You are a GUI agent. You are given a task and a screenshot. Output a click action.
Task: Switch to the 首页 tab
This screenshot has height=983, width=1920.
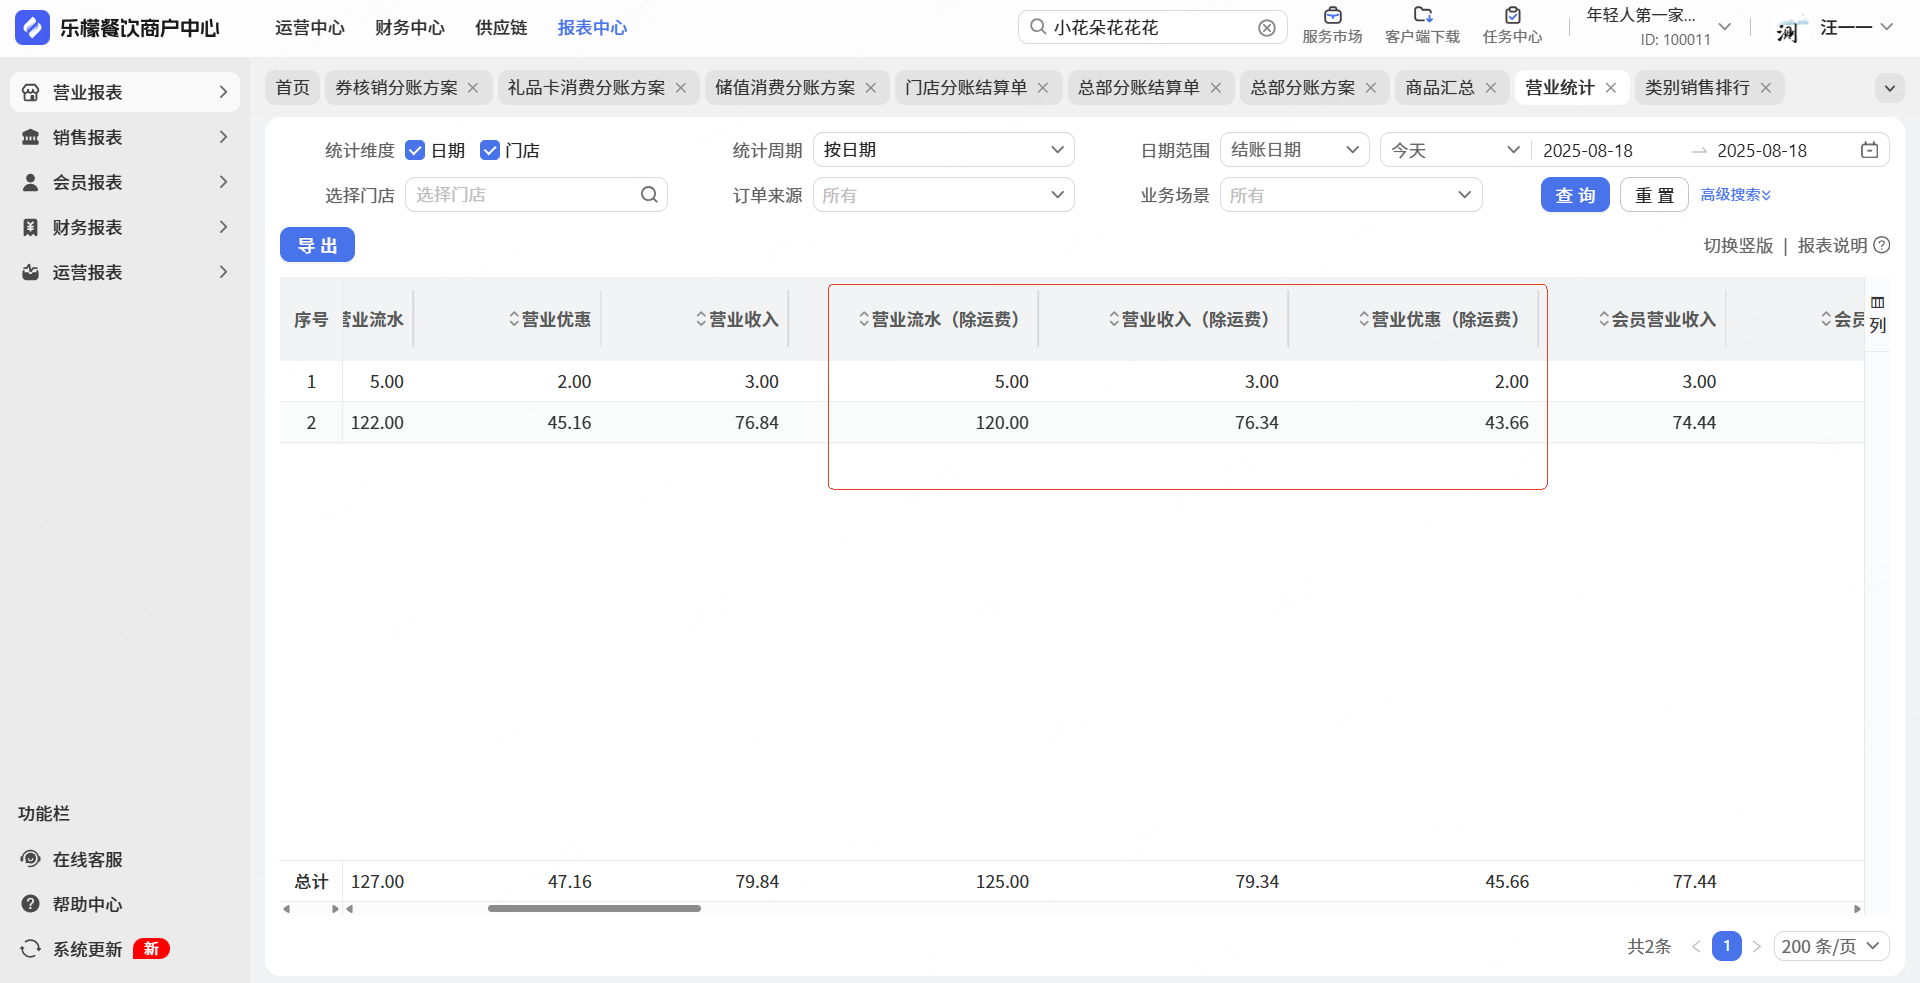292,88
